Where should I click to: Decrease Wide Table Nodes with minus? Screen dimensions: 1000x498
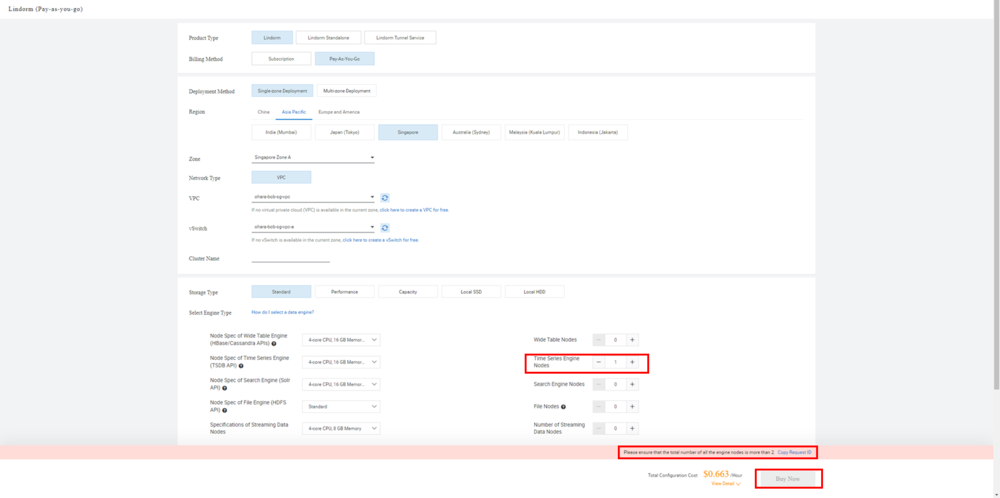pyautogui.click(x=599, y=340)
